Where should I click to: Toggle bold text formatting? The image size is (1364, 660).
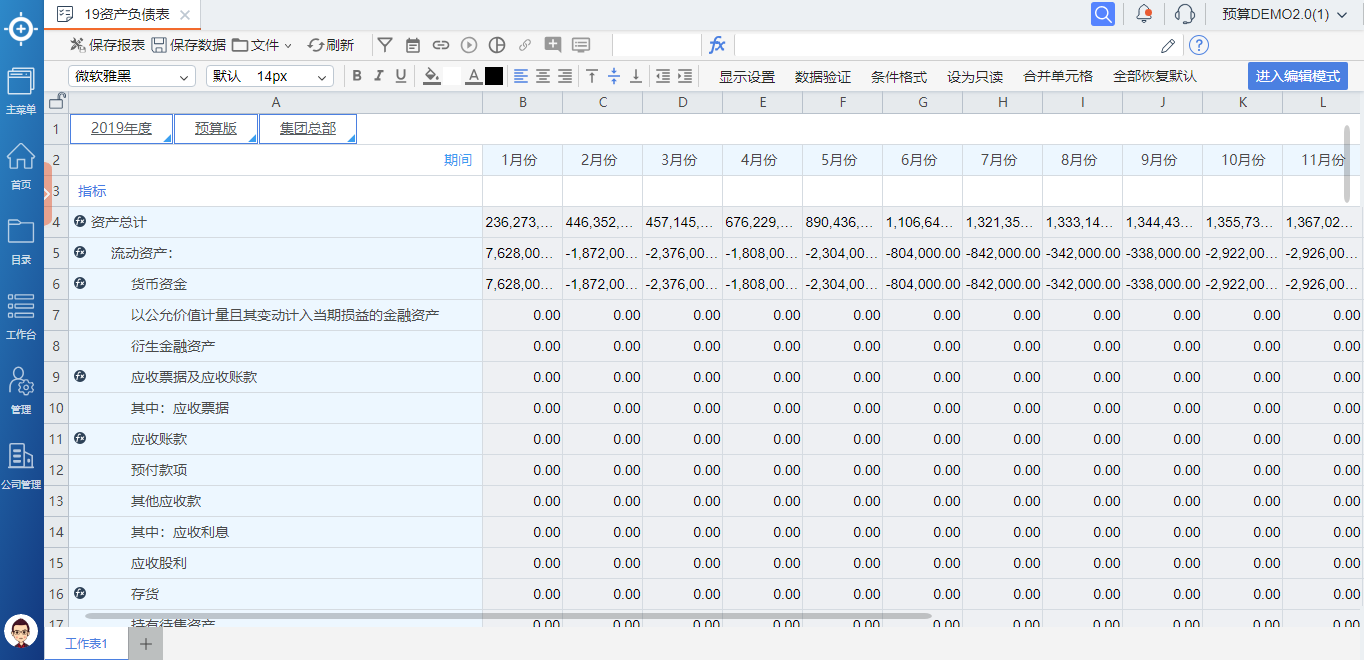coord(357,76)
